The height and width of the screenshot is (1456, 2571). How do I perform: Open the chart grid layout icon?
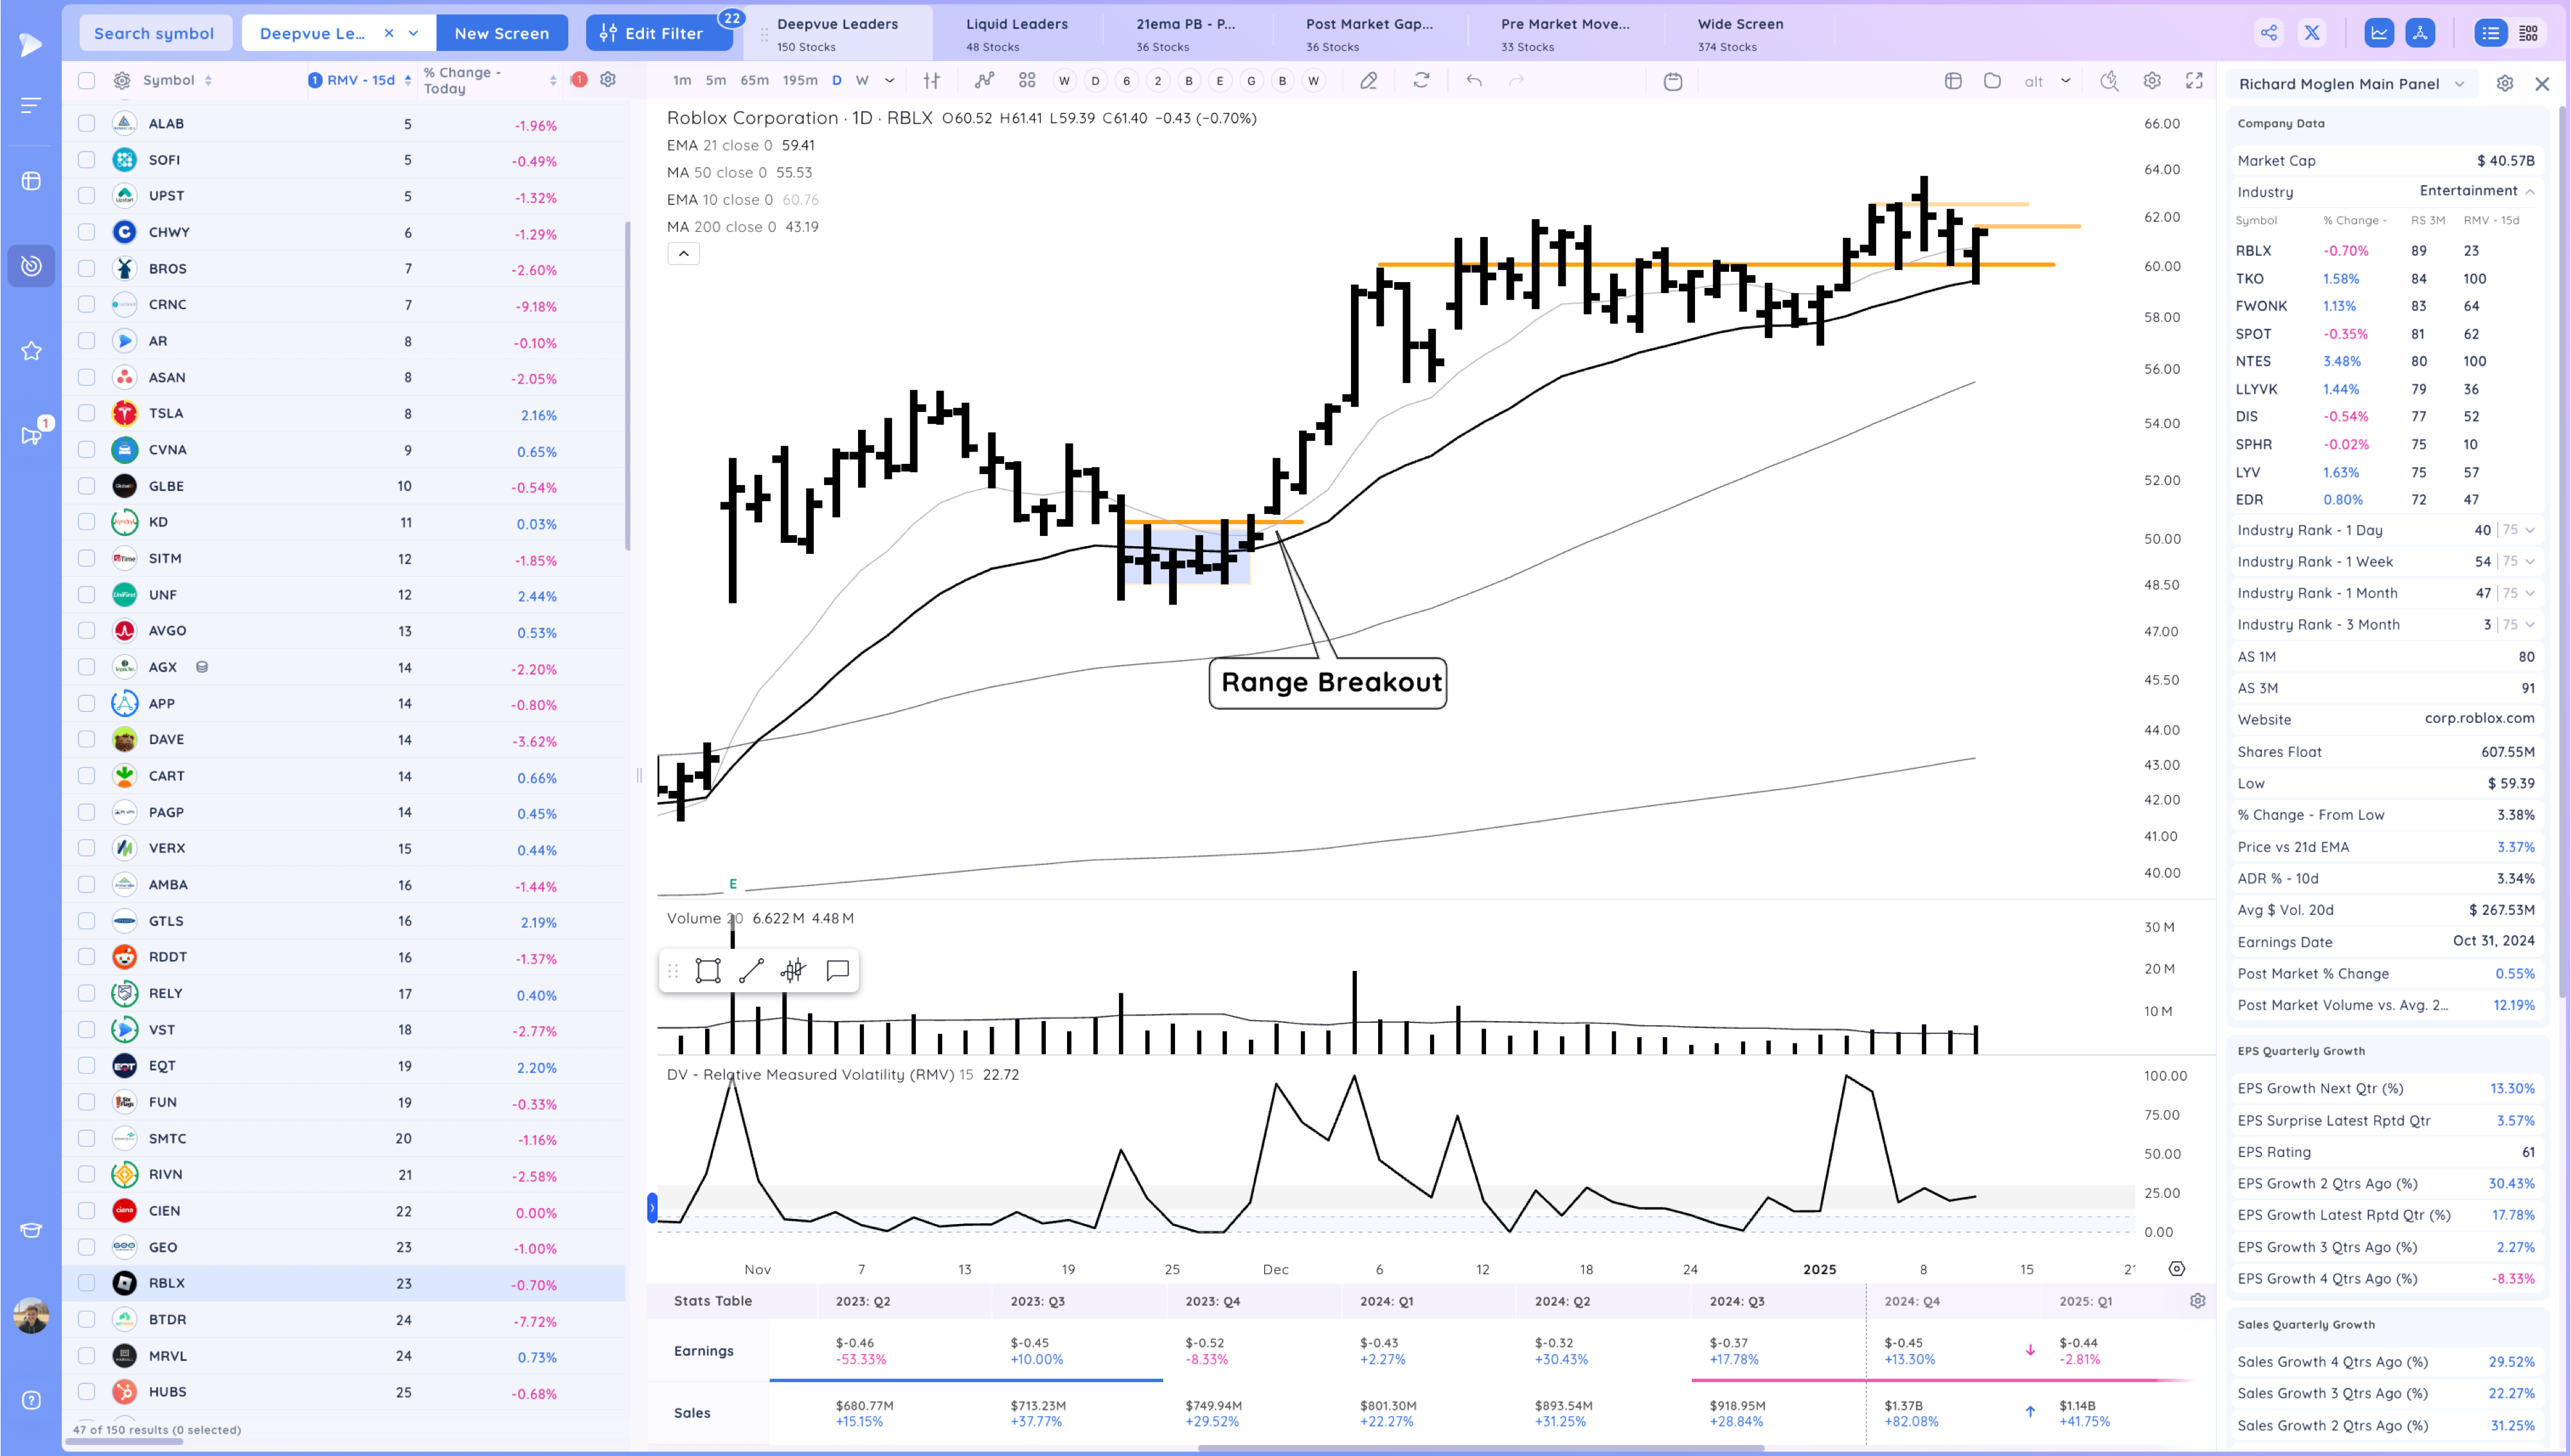pyautogui.click(x=1027, y=81)
